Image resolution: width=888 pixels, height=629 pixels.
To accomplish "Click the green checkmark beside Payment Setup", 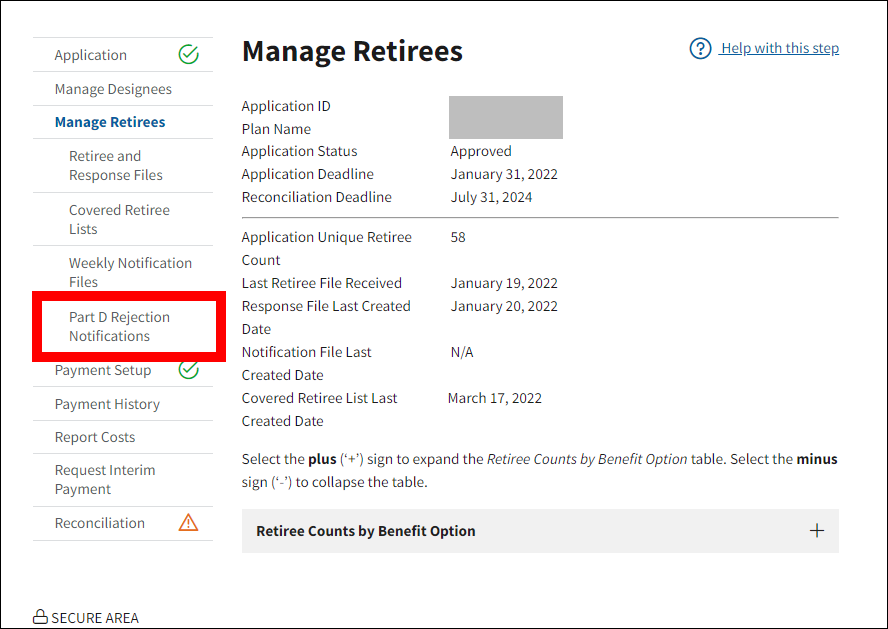I will coord(188,370).
